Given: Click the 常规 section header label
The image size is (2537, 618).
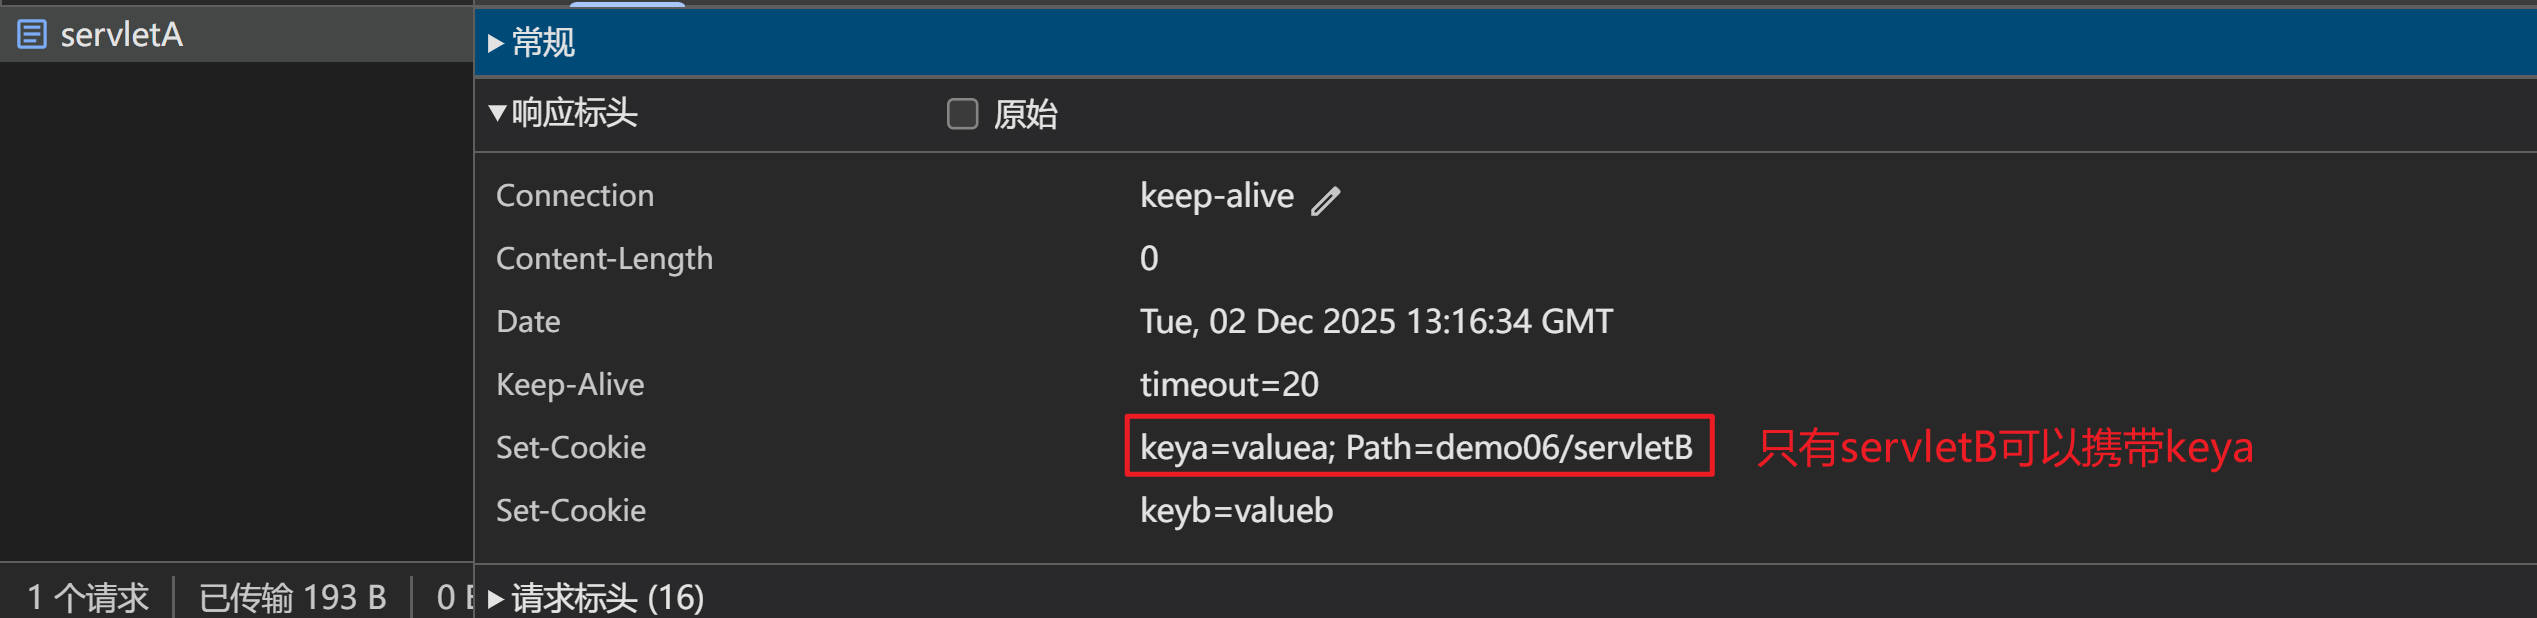Looking at the screenshot, I should tap(544, 43).
